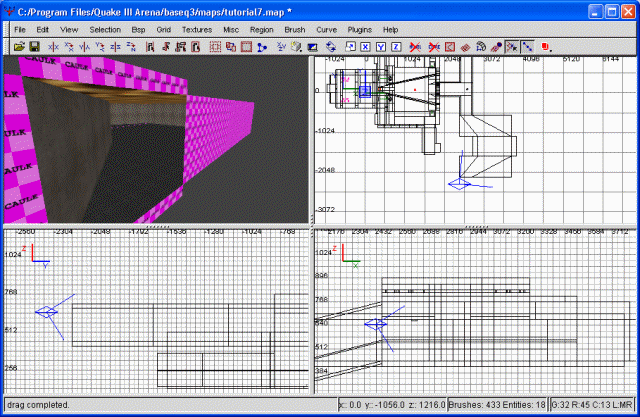Flip selection along the Y axis
Viewport: 640px width, 417px height.
click(84, 47)
